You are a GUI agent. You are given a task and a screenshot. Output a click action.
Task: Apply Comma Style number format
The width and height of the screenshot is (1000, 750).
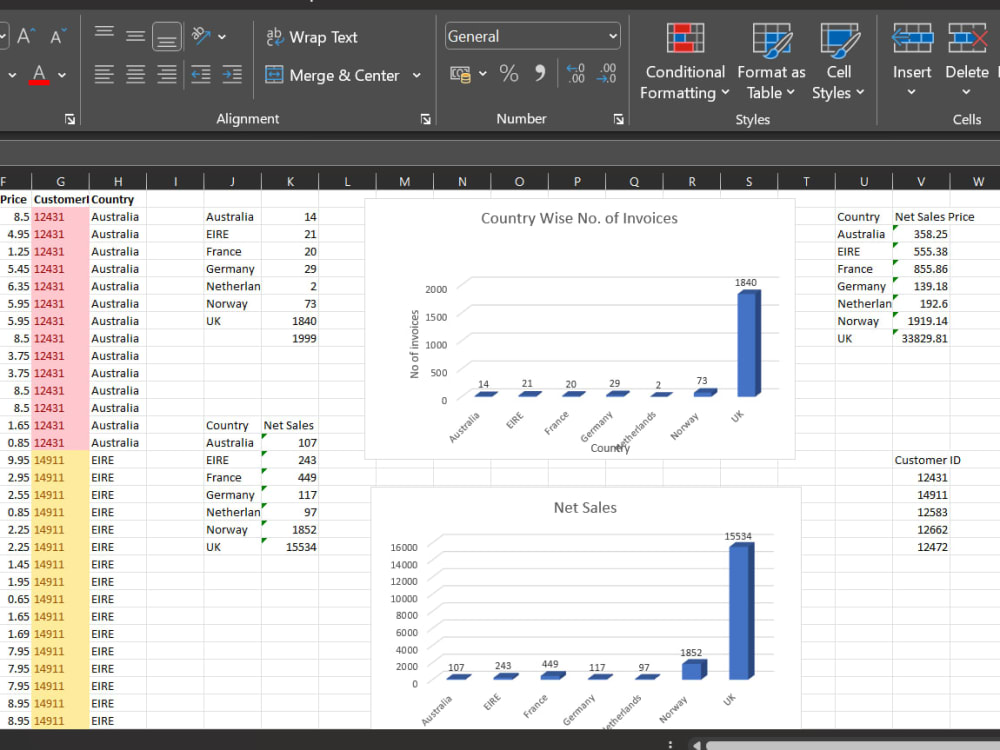[539, 73]
